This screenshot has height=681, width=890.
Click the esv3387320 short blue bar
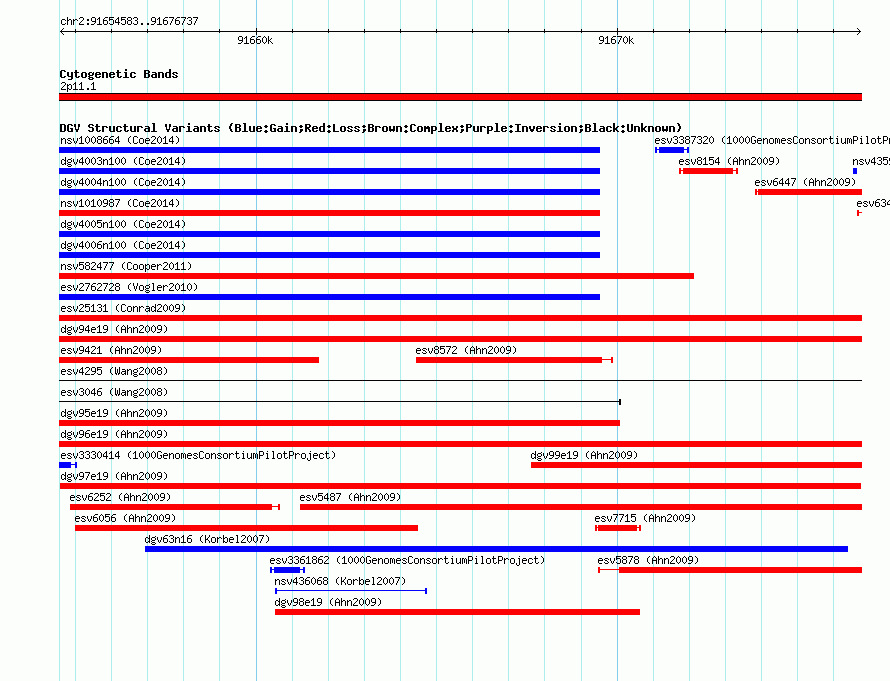tap(672, 150)
